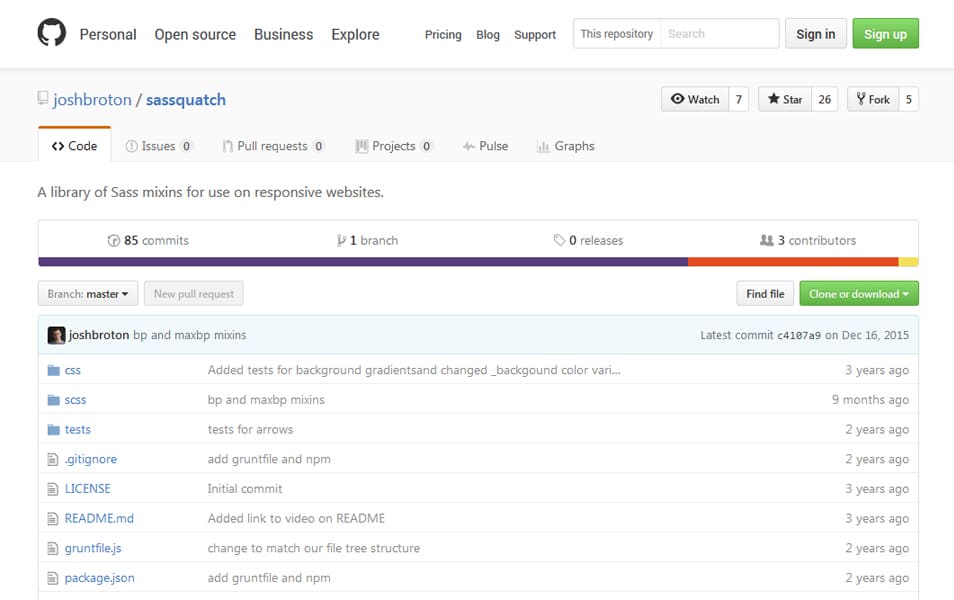The image size is (954, 600).
Task: View the 85 commits list
Action: (x=148, y=240)
